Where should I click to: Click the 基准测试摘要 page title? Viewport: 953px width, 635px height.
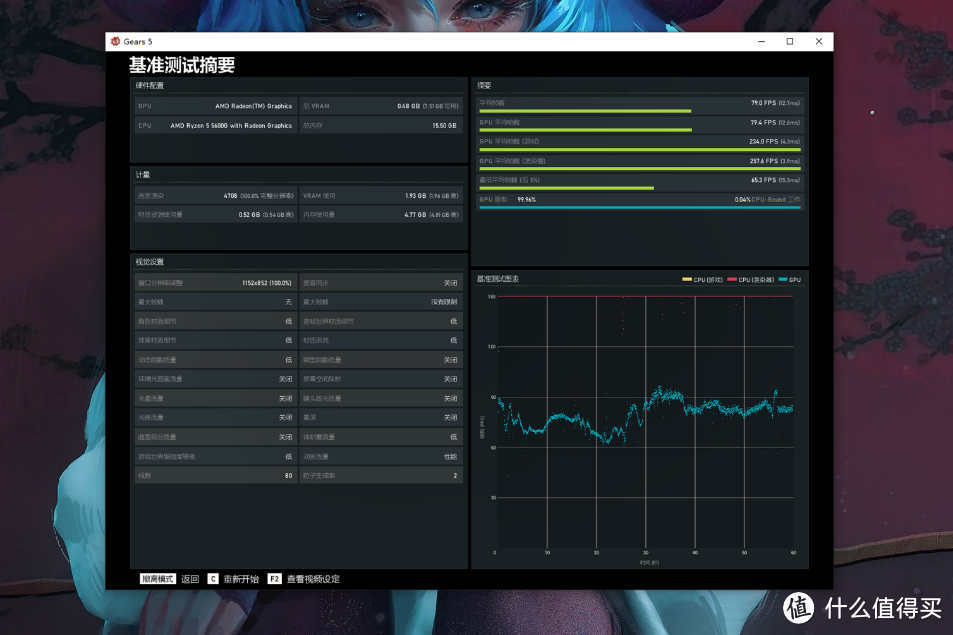tap(182, 65)
